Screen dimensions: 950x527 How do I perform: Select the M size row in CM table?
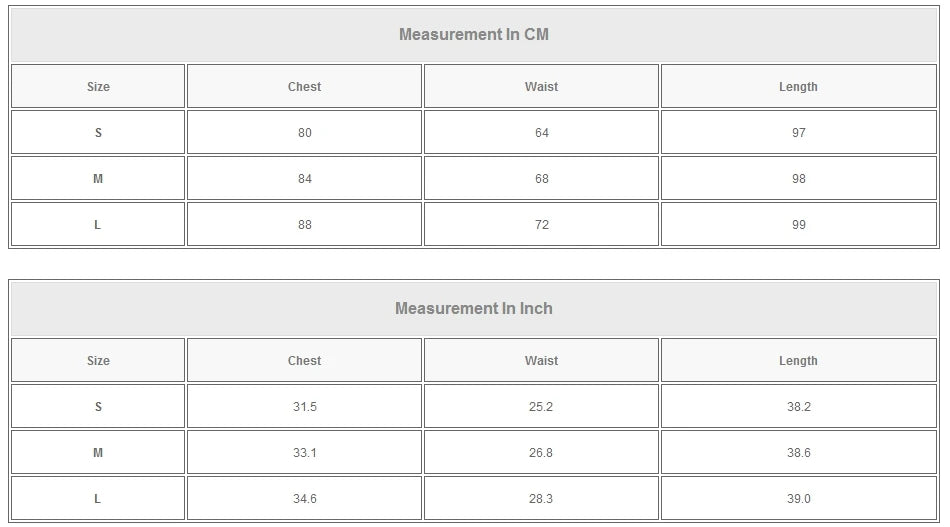pyautogui.click(x=98, y=179)
